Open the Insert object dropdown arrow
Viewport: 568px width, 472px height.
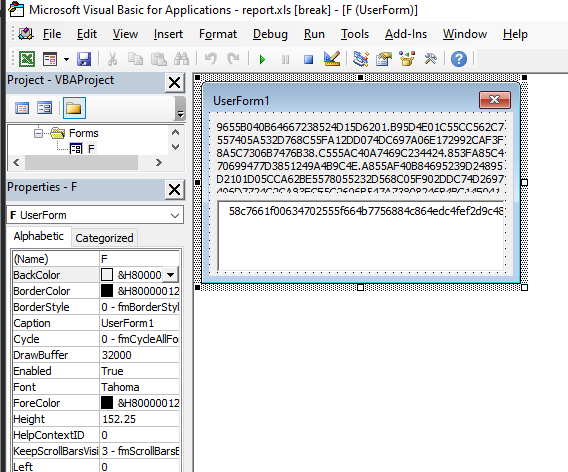66,59
